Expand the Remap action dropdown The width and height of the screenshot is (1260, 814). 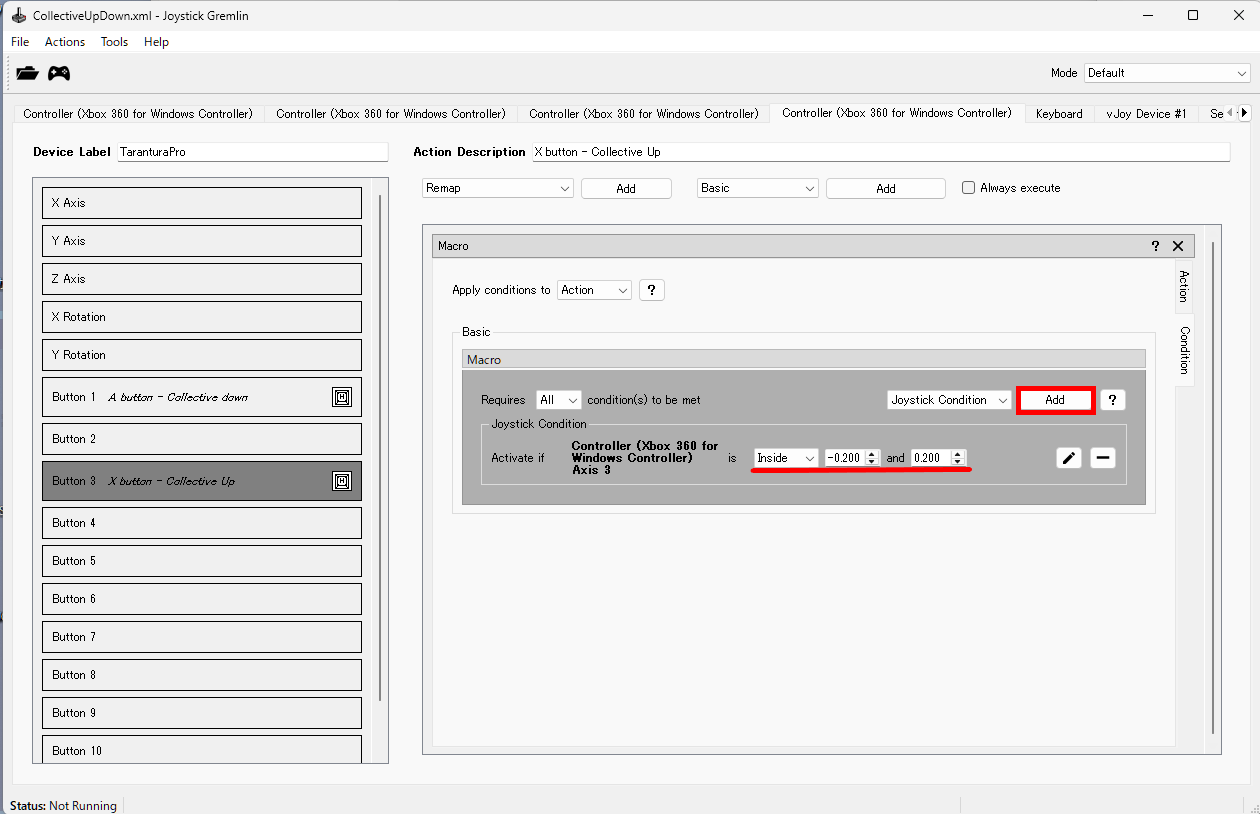coord(497,188)
